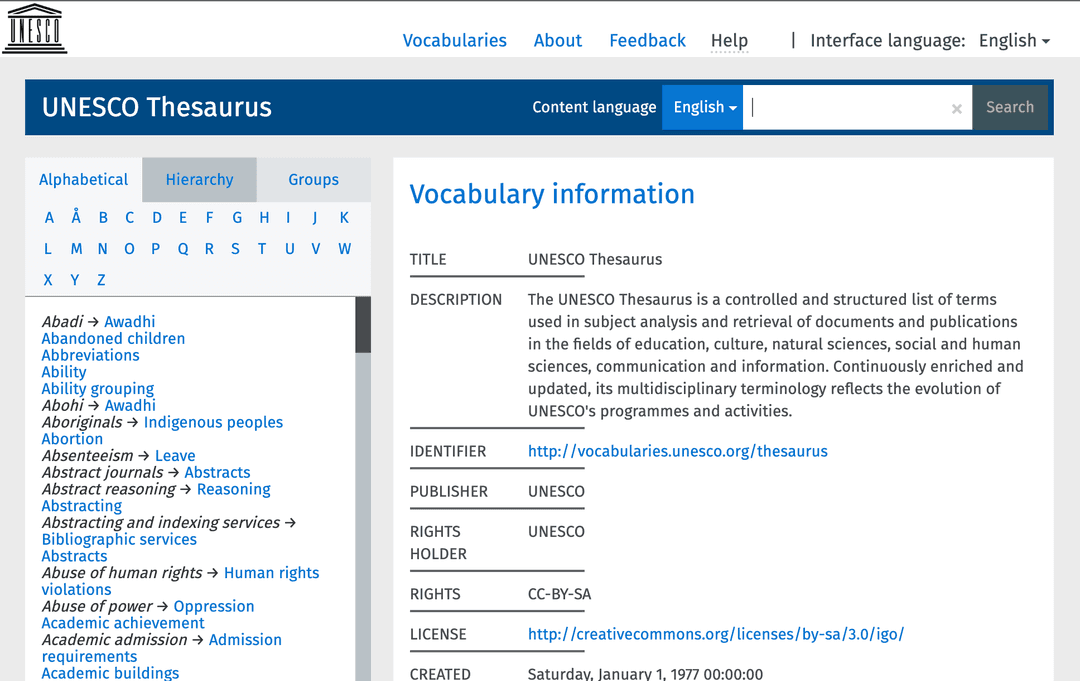Show terms starting with letter Y
The width and height of the screenshot is (1080, 681).
click(74, 280)
